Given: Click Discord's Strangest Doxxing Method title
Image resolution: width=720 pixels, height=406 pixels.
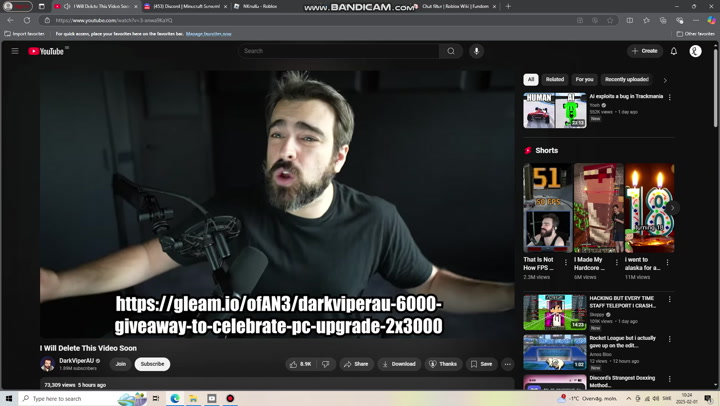Looking at the screenshot, I should [x=622, y=381].
